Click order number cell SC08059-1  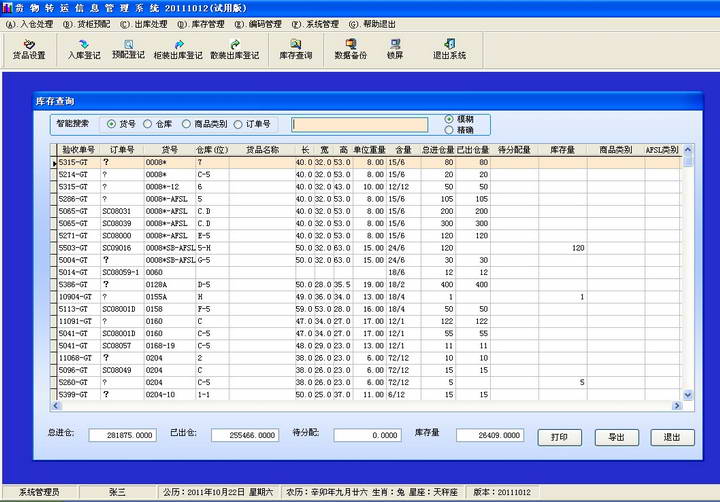tap(120, 272)
